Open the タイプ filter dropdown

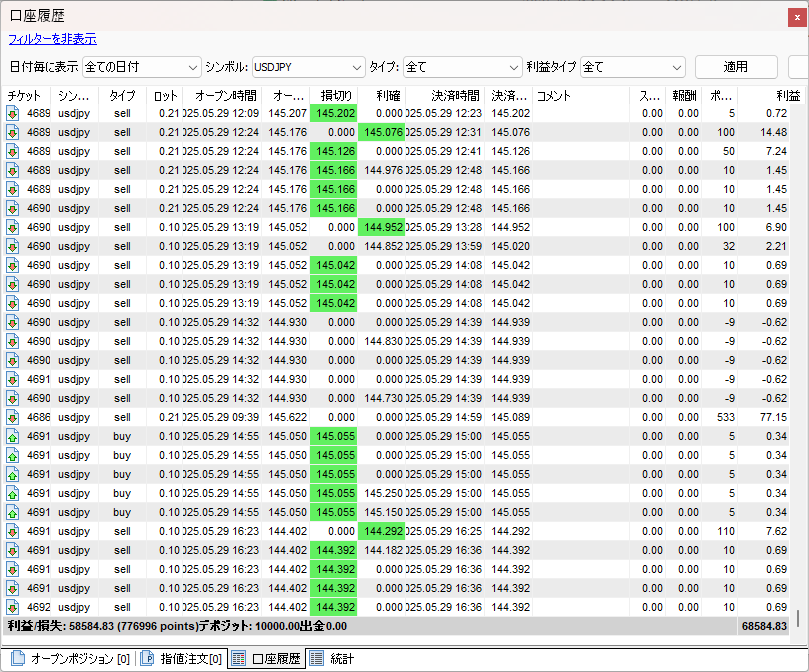click(462, 67)
